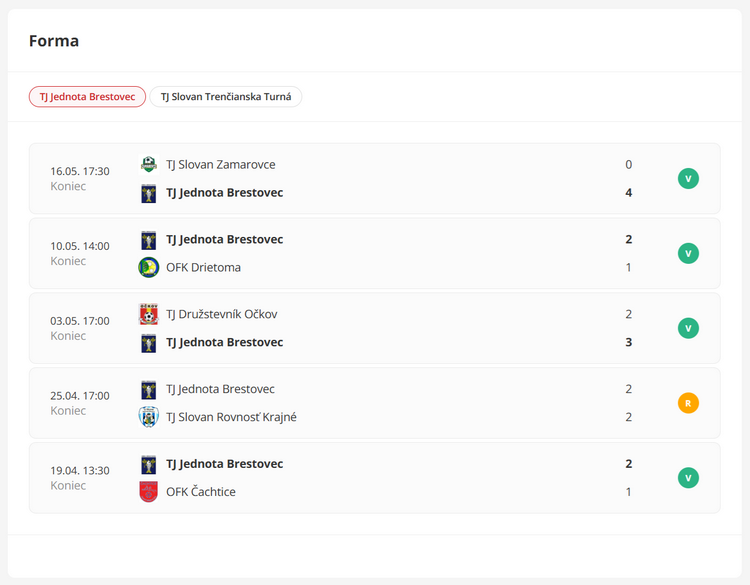Click green V badge for 03.05. match
The height and width of the screenshot is (585, 750).
tap(688, 328)
